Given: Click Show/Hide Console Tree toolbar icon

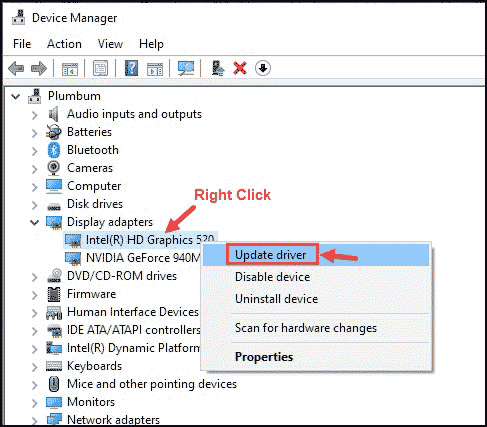Looking at the screenshot, I should 70,69.
